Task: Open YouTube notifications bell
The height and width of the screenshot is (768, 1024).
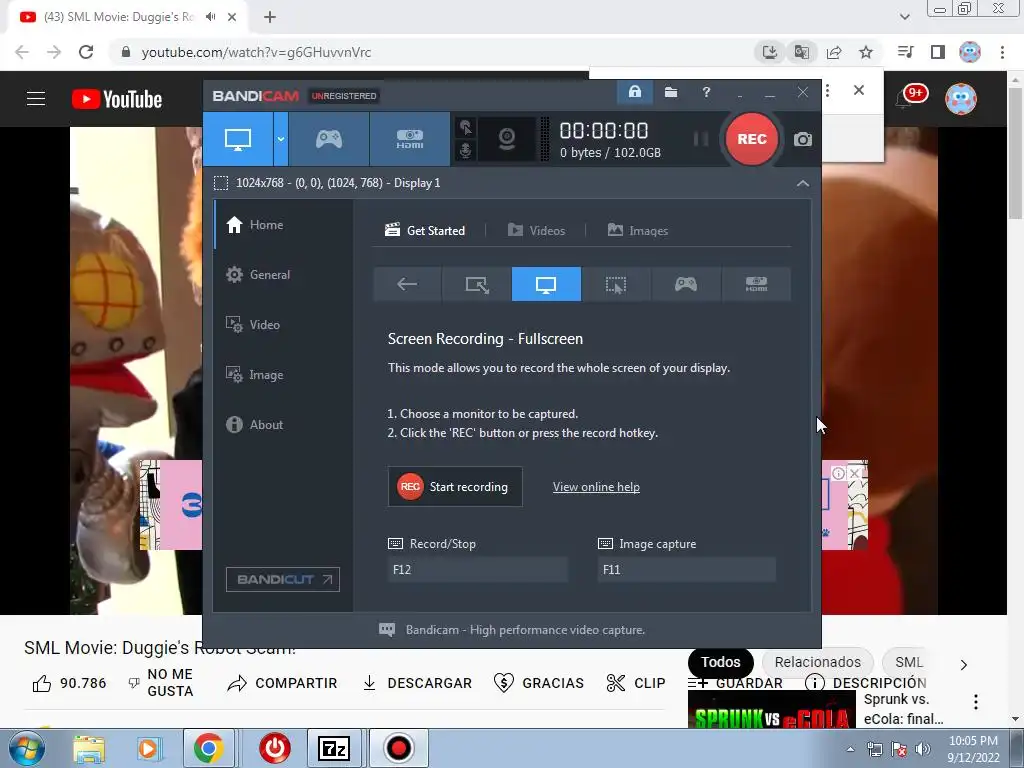Action: click(904, 99)
